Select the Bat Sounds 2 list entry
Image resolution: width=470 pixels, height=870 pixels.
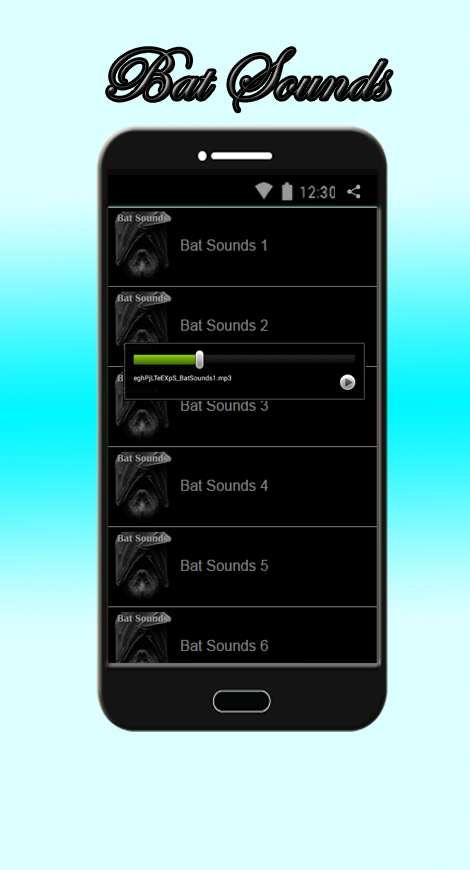tap(242, 315)
